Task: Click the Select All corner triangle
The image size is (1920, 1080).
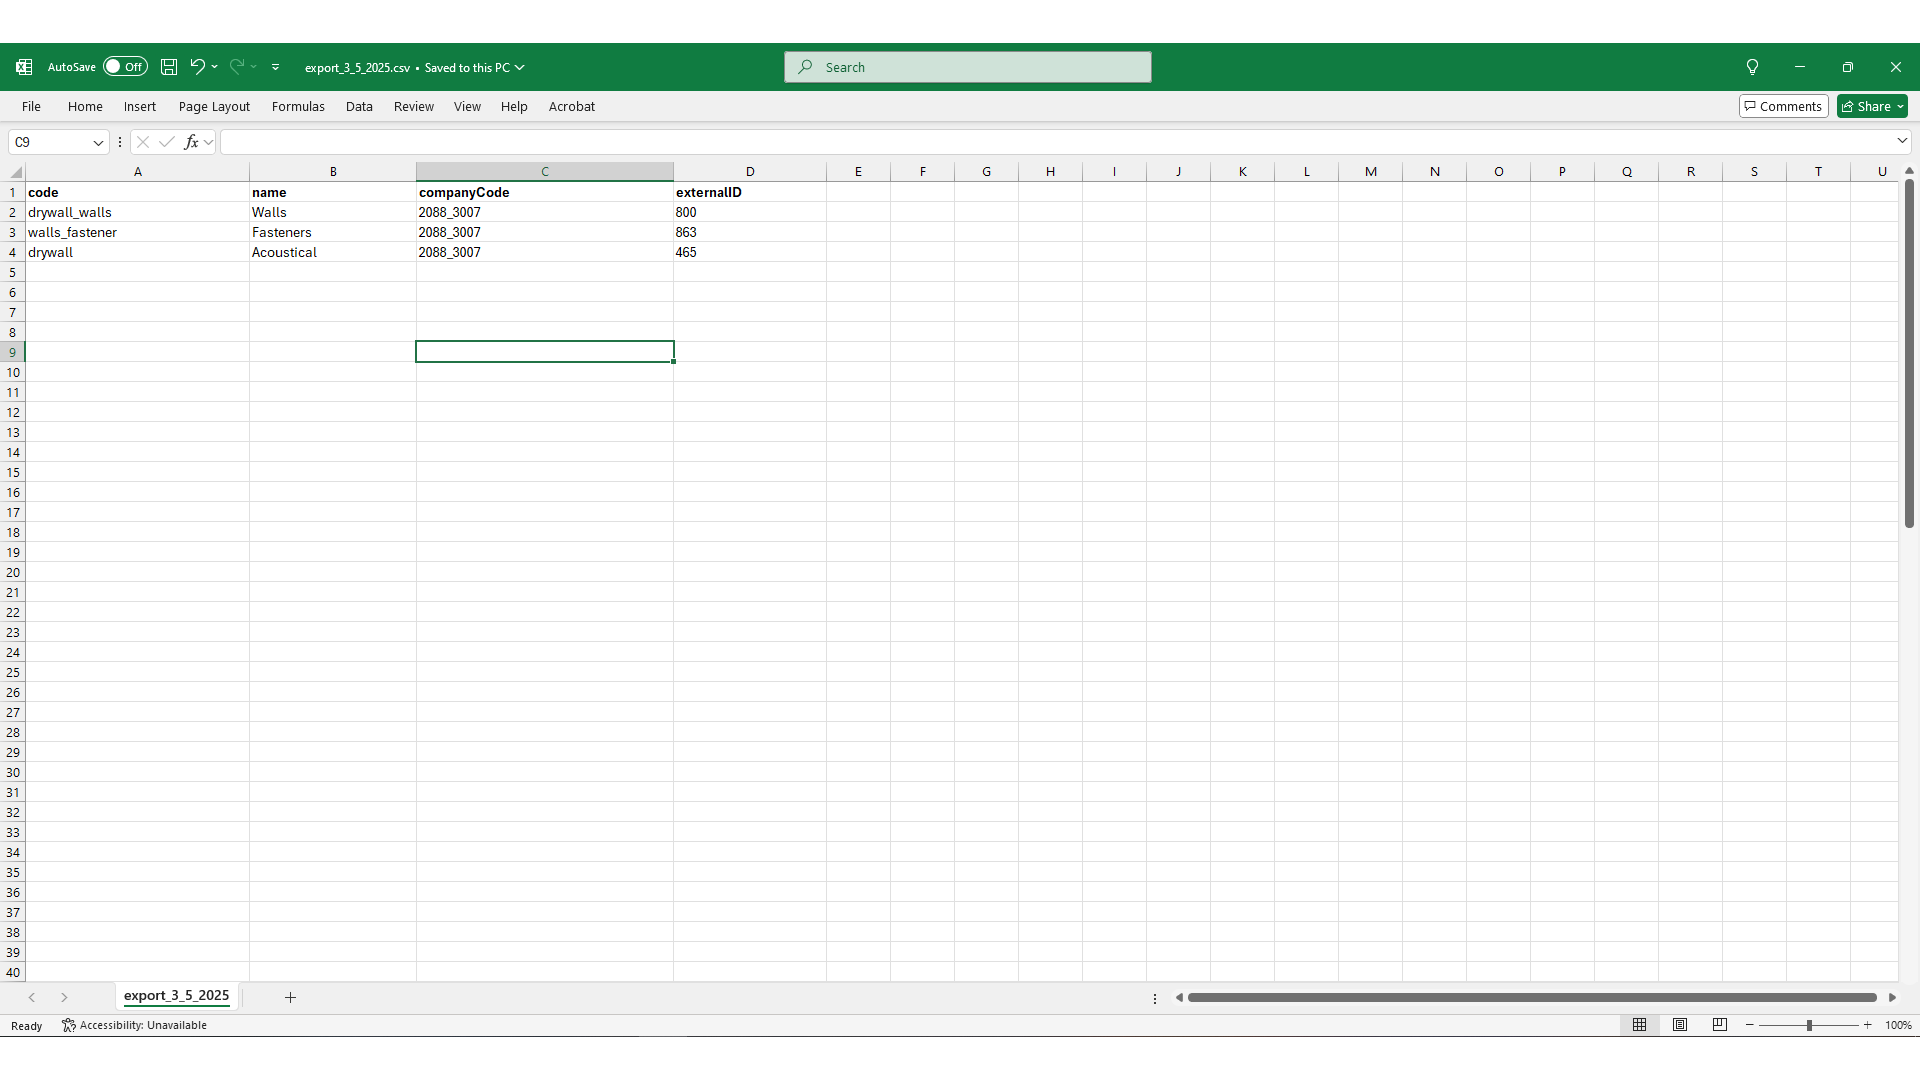Action: point(15,172)
